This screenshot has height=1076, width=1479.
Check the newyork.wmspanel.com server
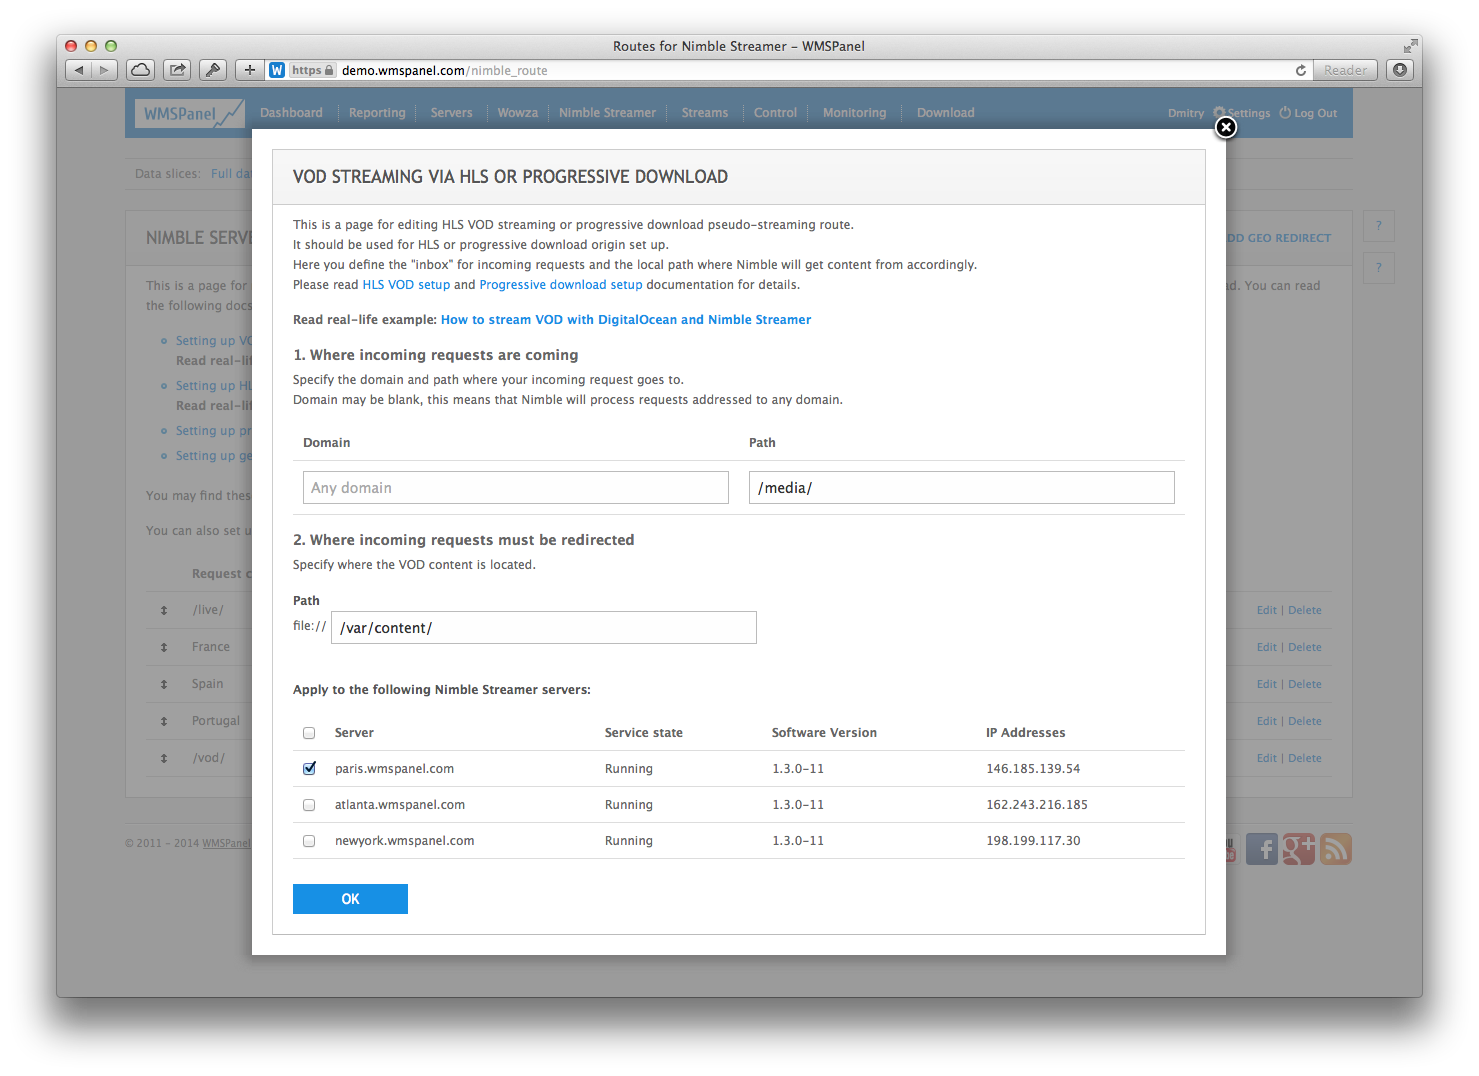pos(309,841)
